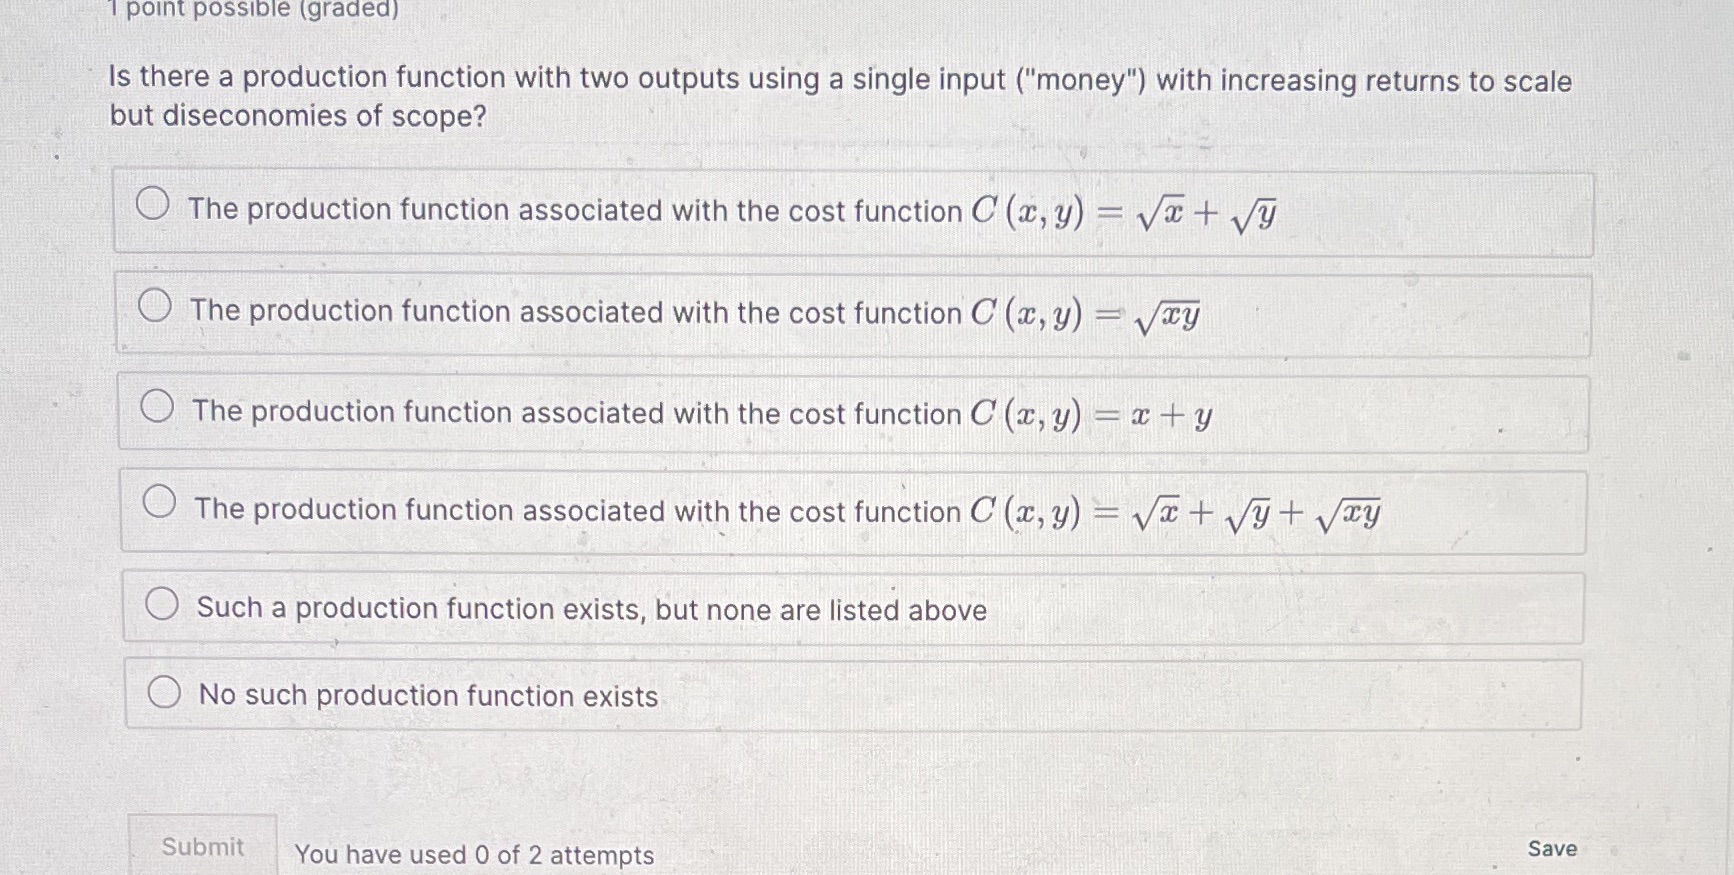
Task: Click the attempts counter text
Action: tap(474, 855)
